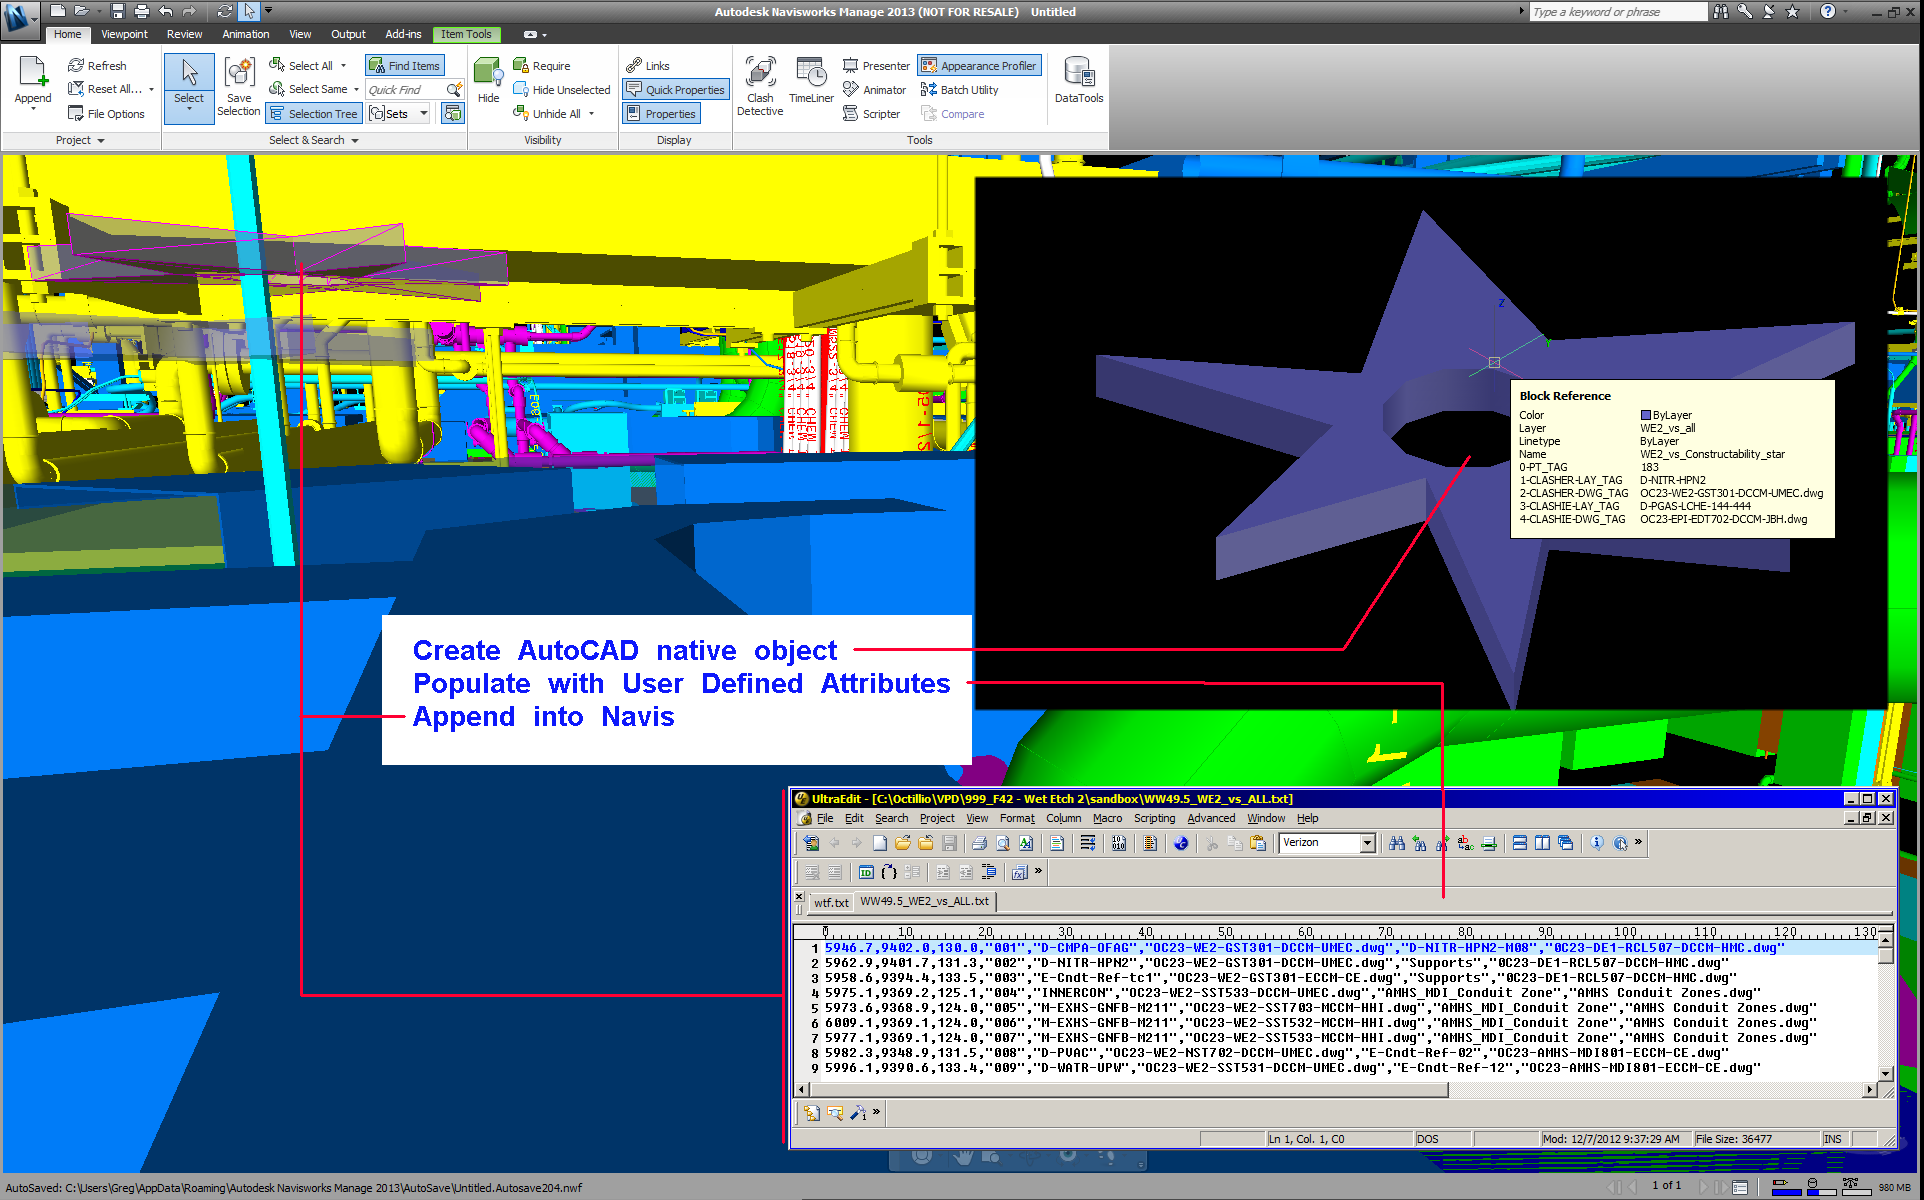Toggle the Properties panel button
1924x1200 pixels.
point(661,114)
